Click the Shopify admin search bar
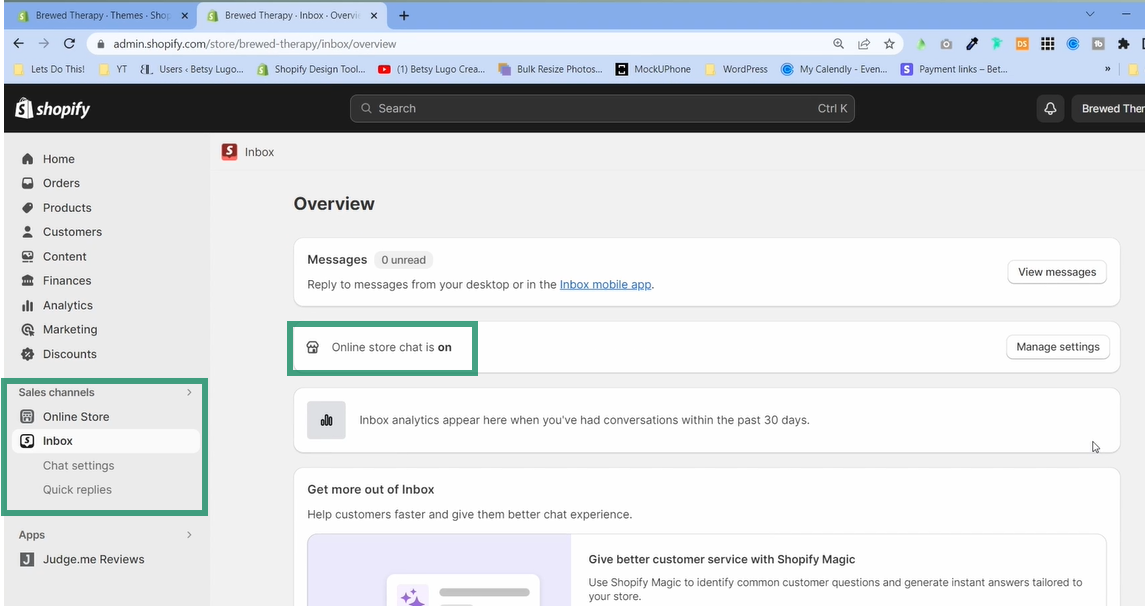The width and height of the screenshot is (1145, 606). point(601,108)
